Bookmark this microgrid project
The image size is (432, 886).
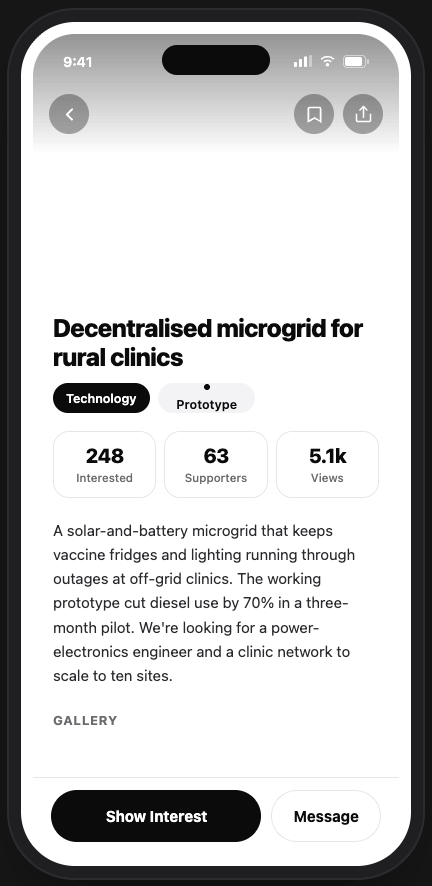point(314,114)
